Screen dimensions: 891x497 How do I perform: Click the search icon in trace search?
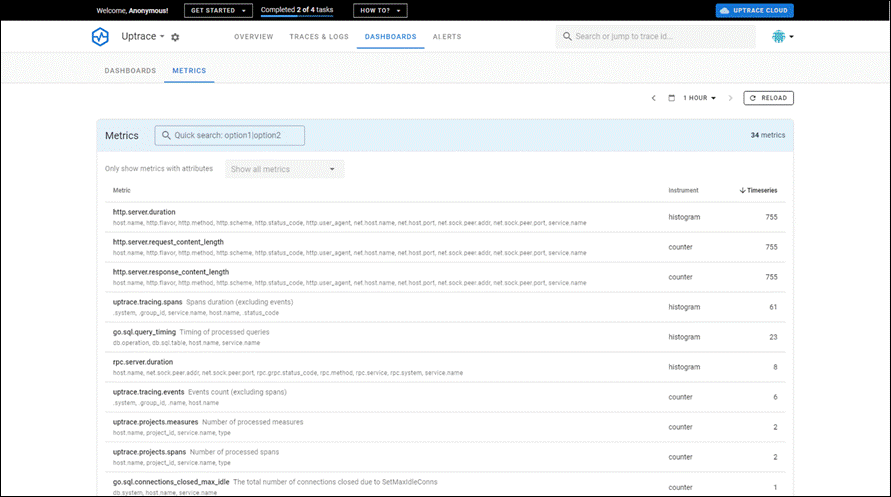click(567, 36)
